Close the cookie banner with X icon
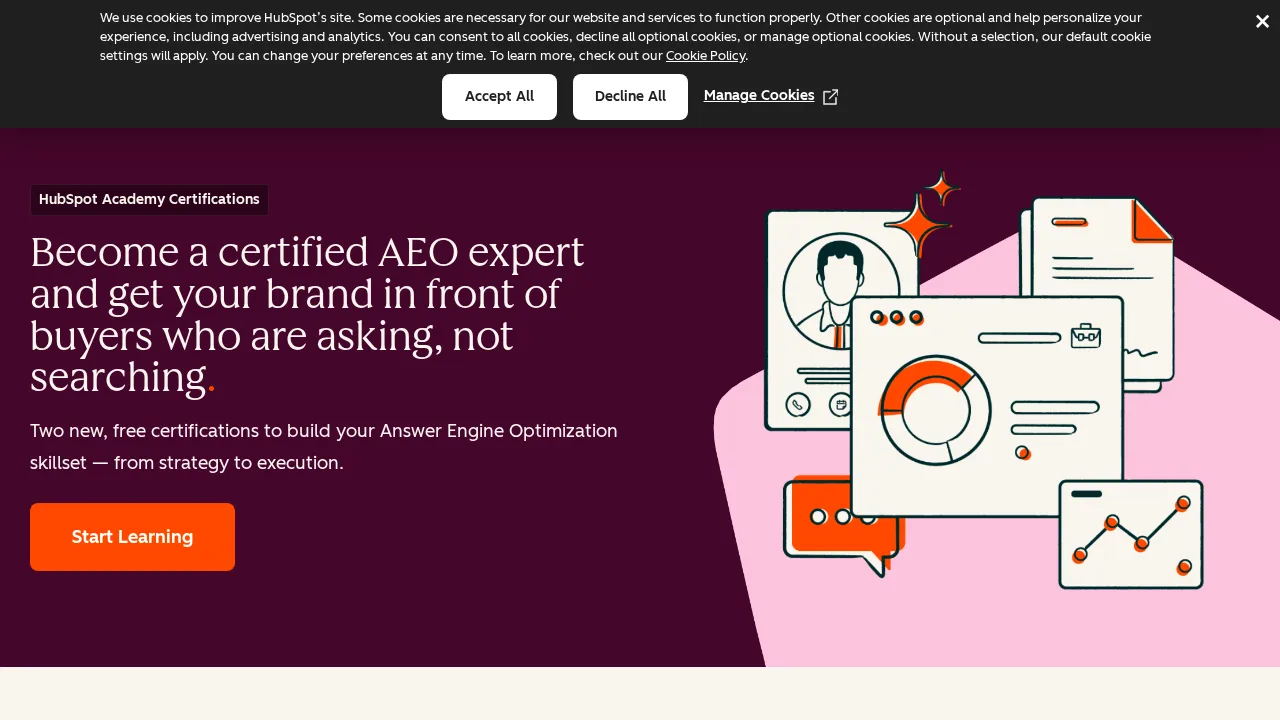 (x=1262, y=22)
